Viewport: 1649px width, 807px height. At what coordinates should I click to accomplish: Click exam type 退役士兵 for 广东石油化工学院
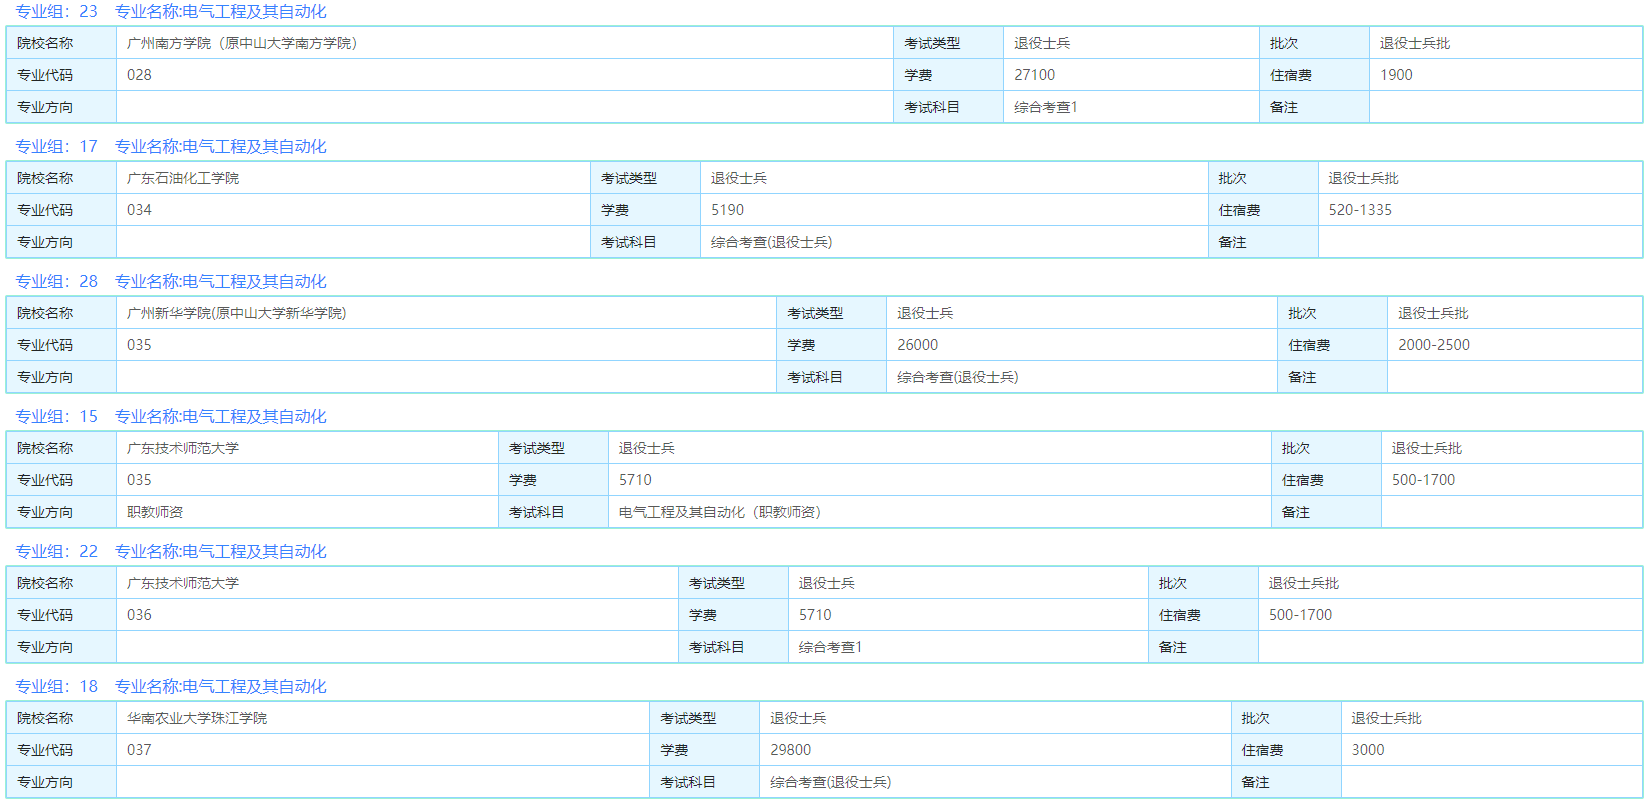pyautogui.click(x=739, y=178)
